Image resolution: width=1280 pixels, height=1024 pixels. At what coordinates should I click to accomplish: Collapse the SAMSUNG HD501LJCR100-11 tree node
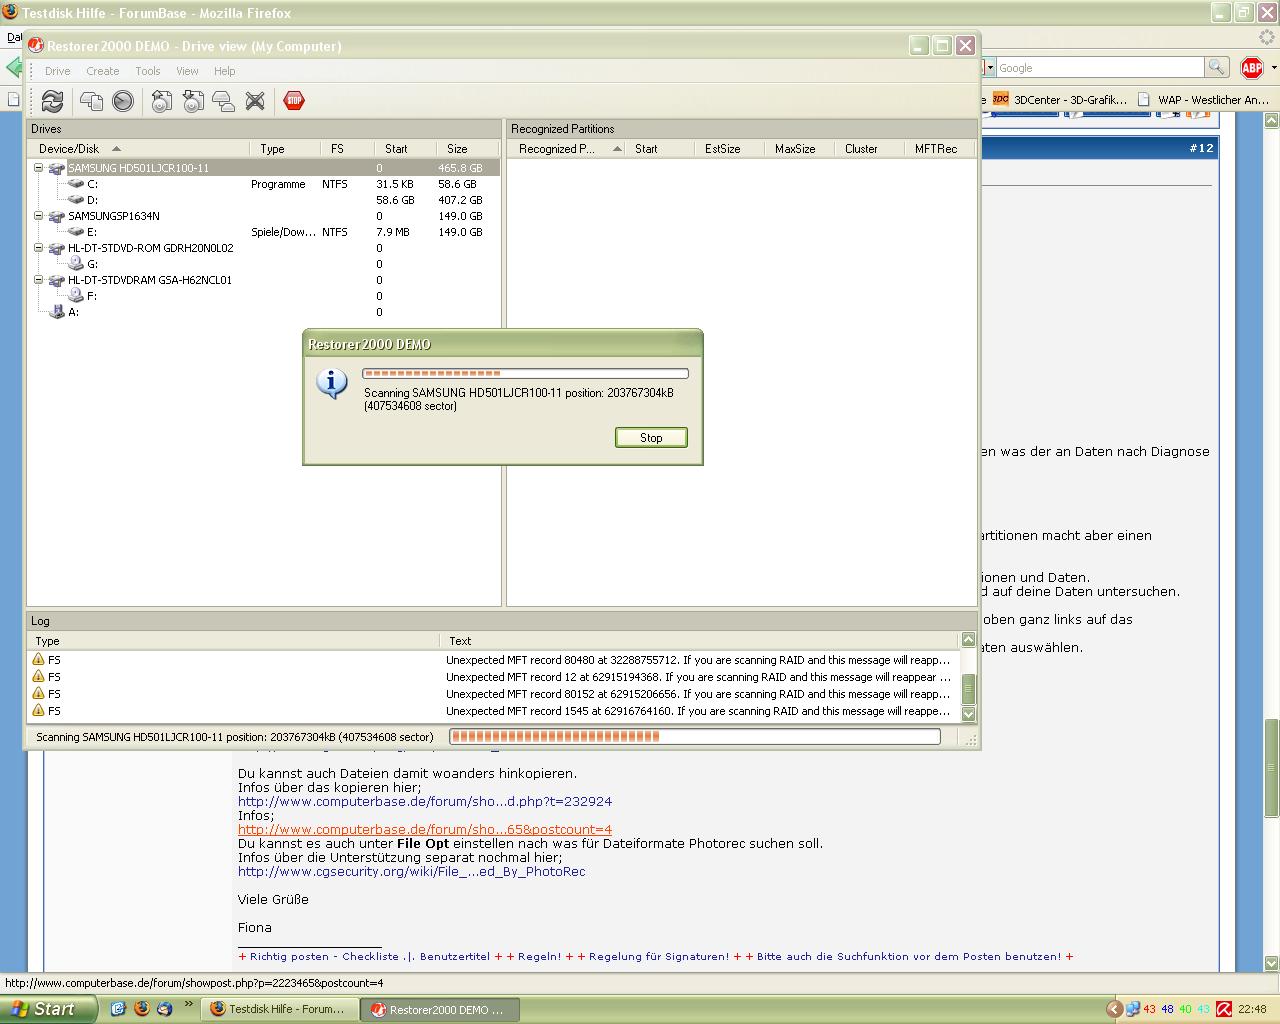coord(38,168)
